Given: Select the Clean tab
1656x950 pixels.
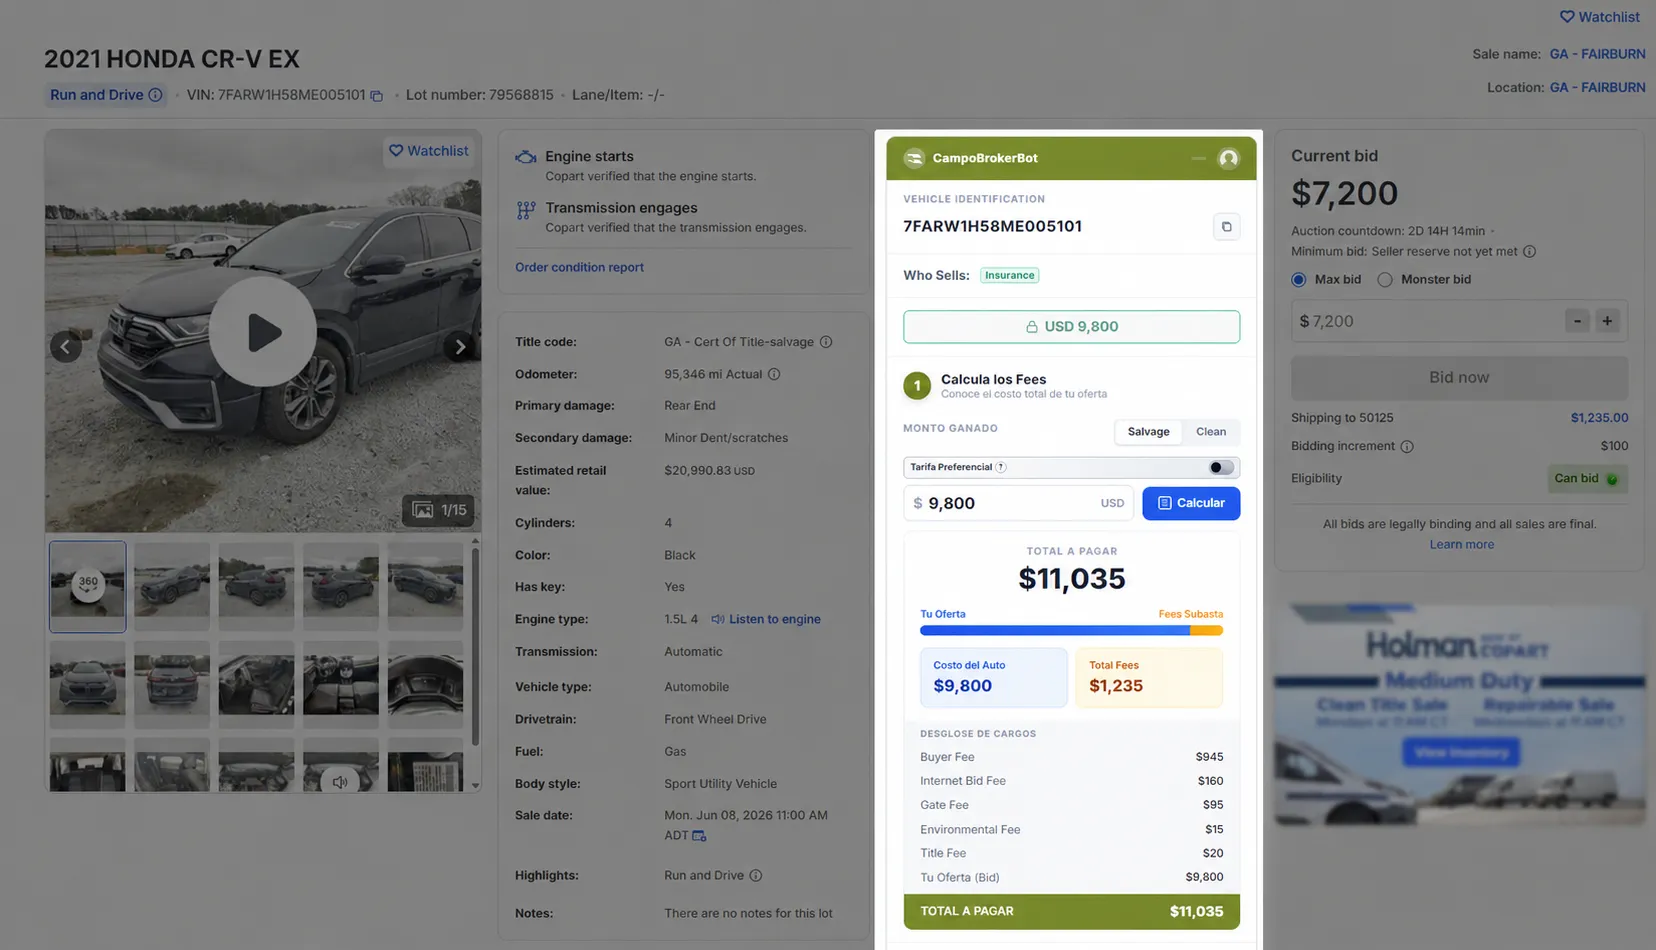Looking at the screenshot, I should click(x=1211, y=432).
